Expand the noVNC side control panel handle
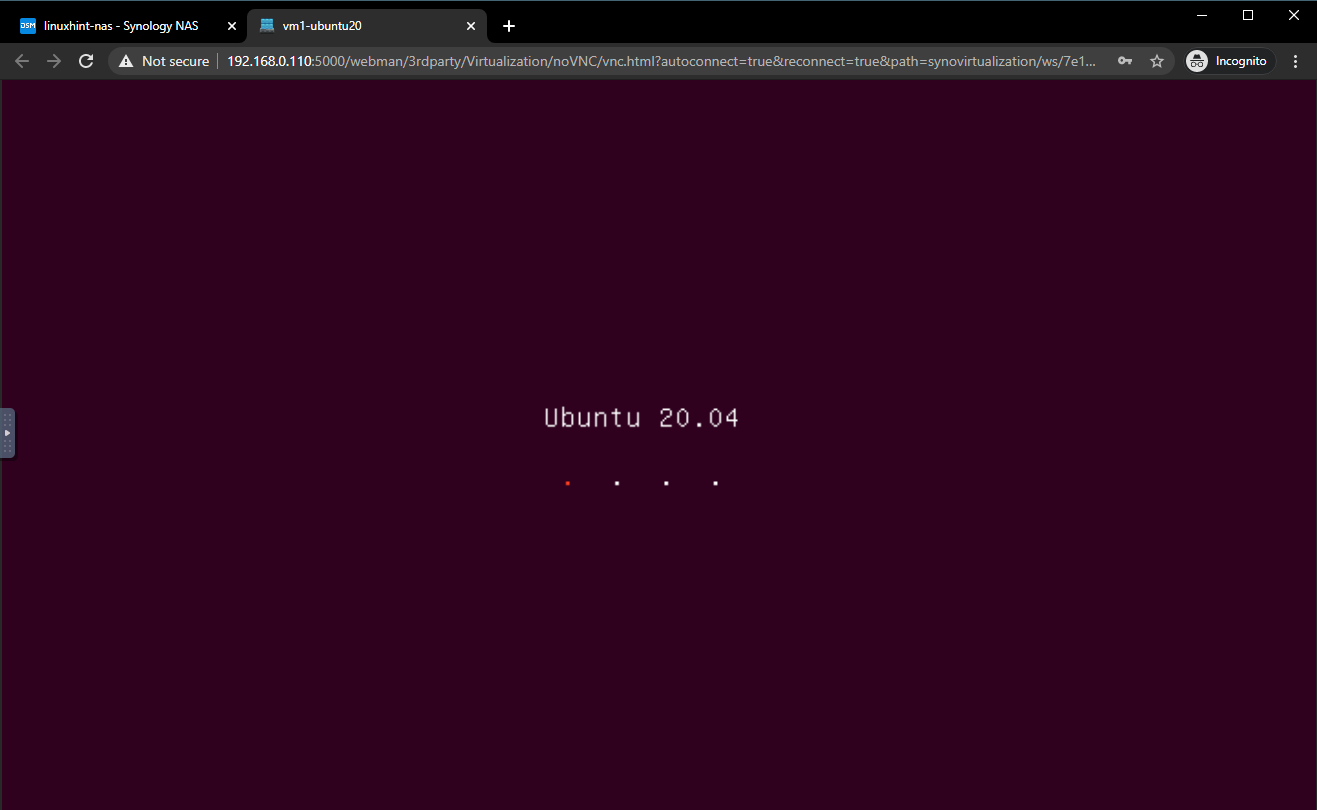The width and height of the screenshot is (1317, 810). click(x=7, y=433)
